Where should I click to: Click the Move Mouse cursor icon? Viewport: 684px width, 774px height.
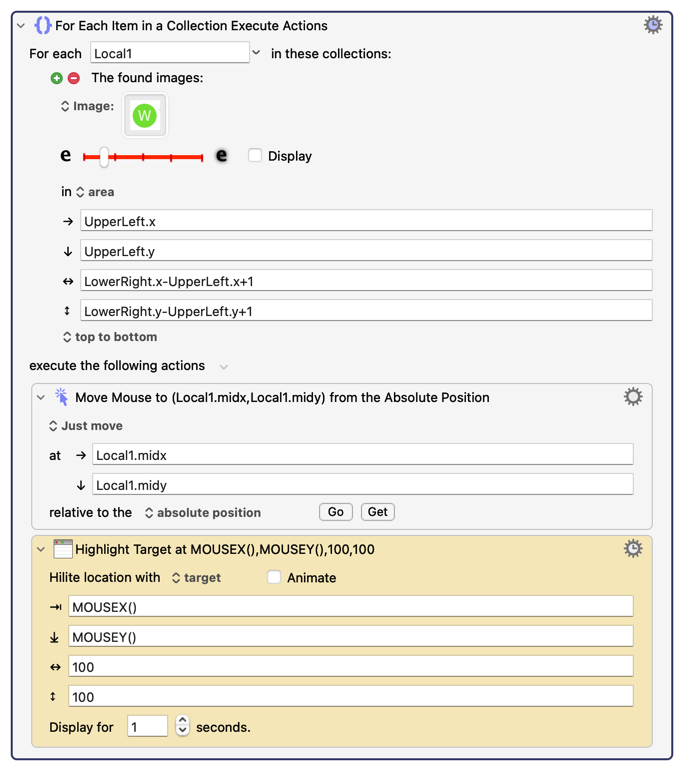pos(62,397)
